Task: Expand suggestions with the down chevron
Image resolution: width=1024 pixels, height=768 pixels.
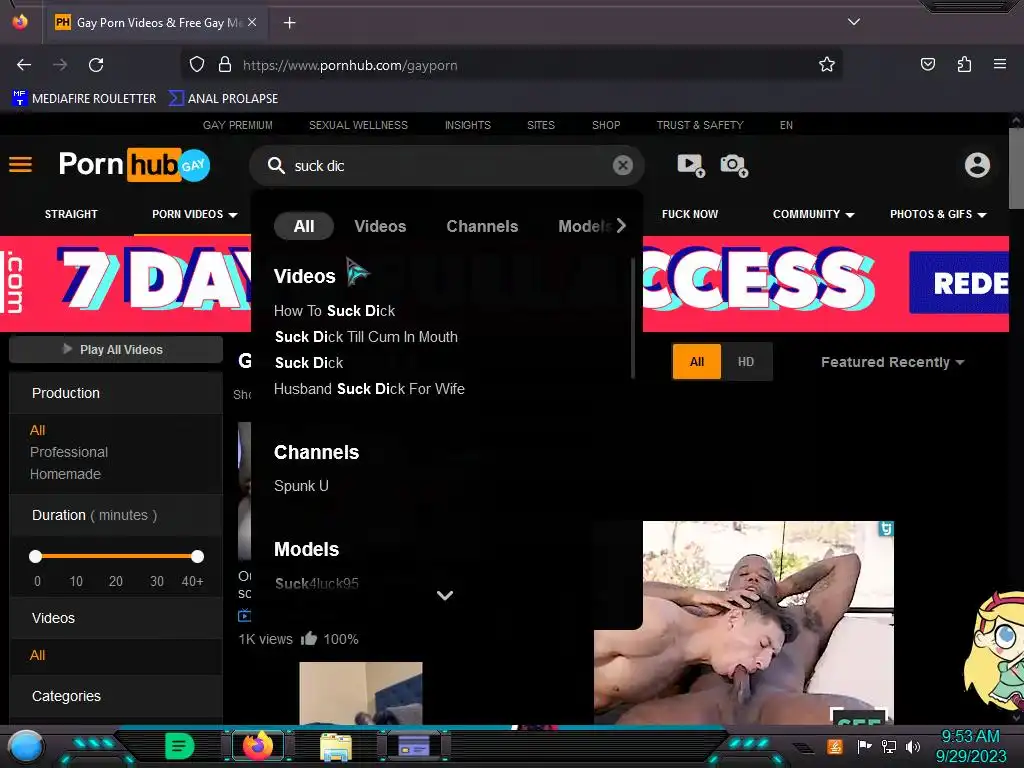Action: pos(445,595)
